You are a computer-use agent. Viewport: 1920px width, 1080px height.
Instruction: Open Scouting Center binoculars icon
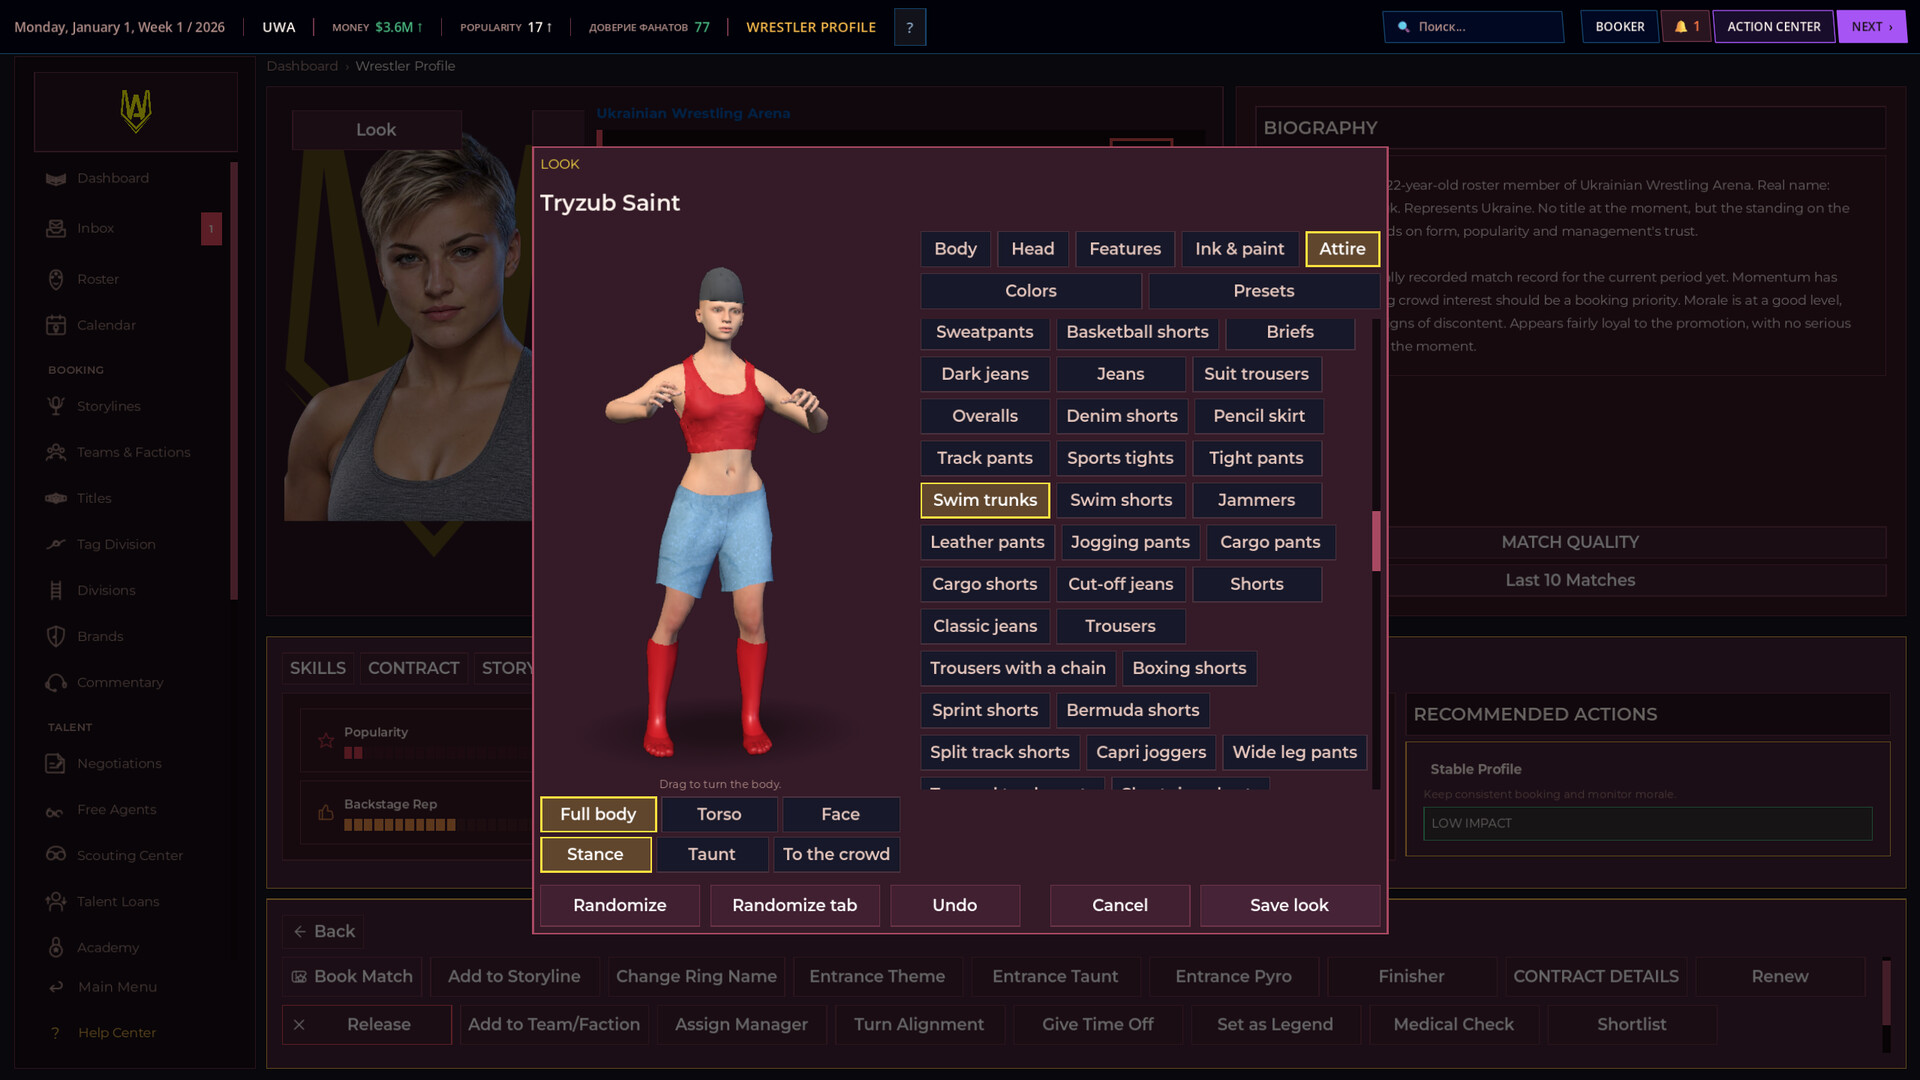pyautogui.click(x=56, y=855)
